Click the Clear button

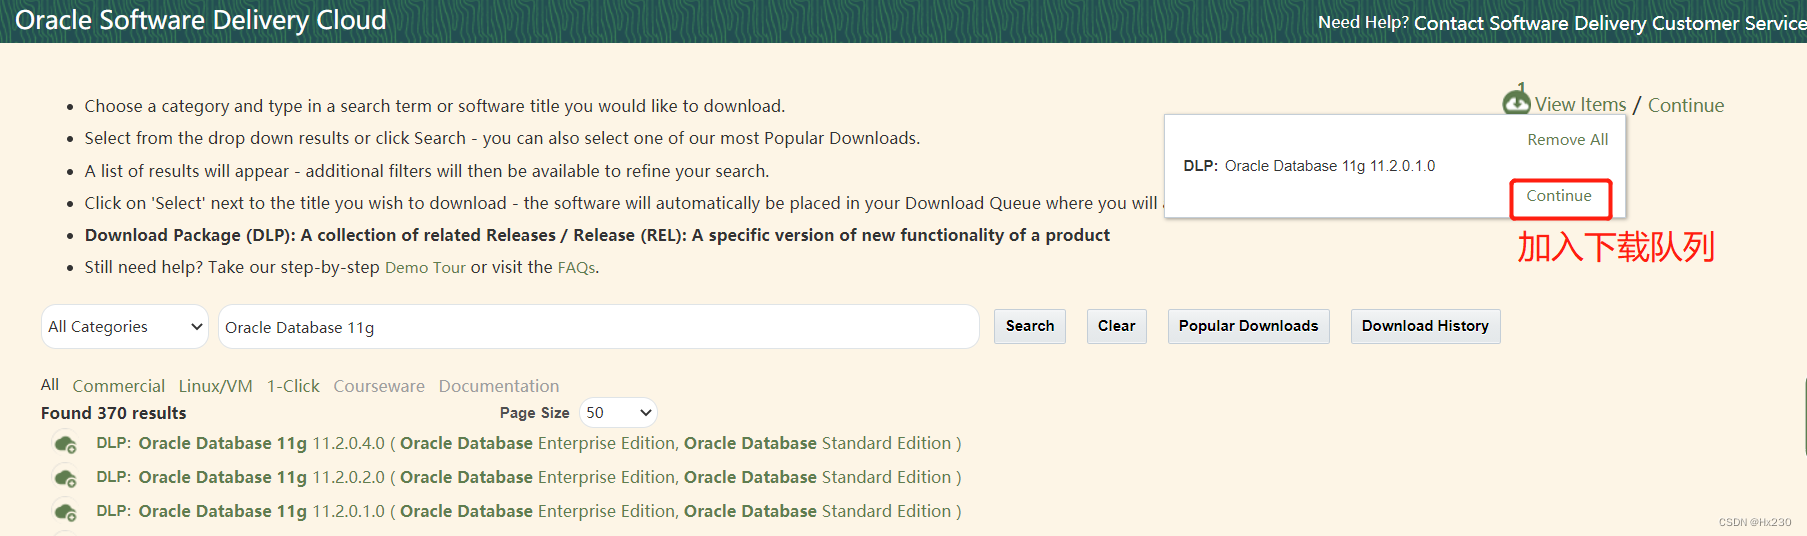(1116, 326)
